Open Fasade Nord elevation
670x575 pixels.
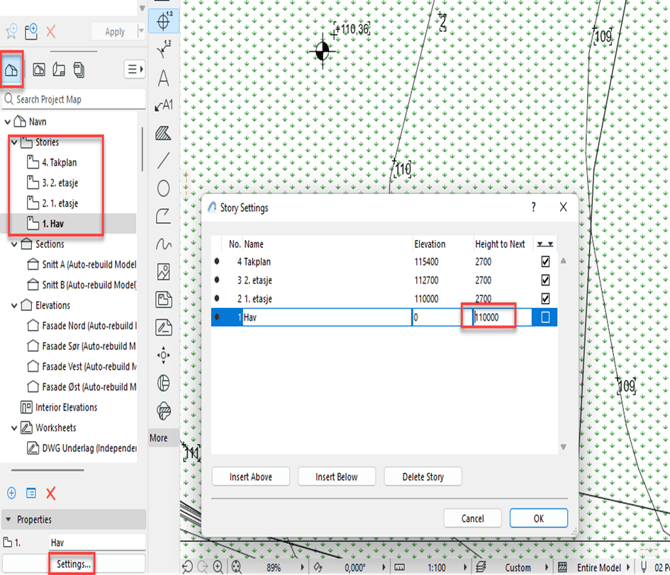click(x=85, y=325)
